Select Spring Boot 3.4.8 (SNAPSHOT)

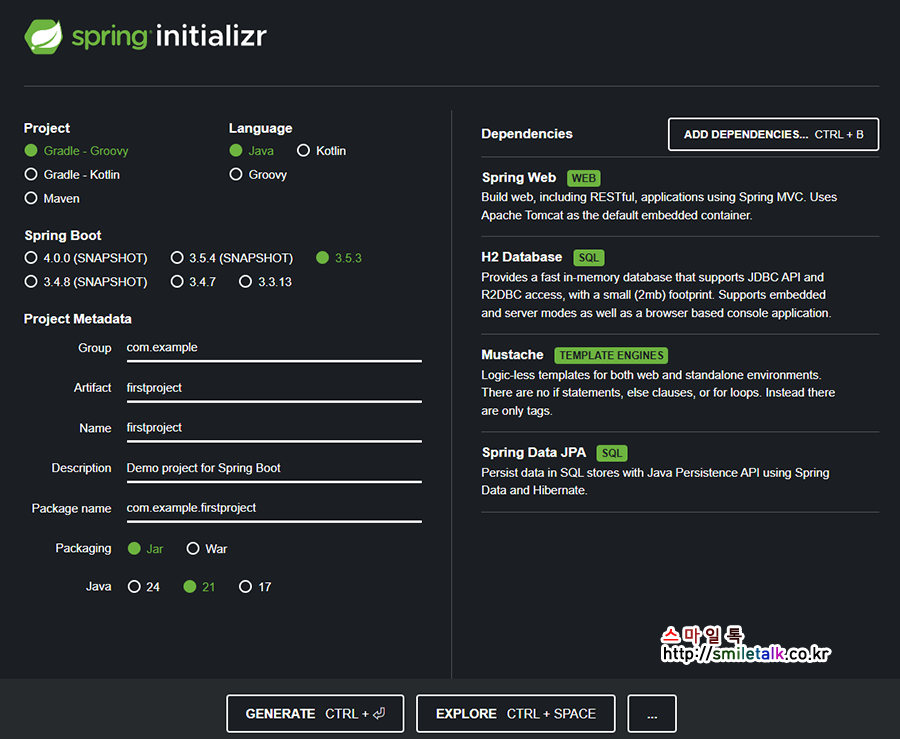pos(86,282)
